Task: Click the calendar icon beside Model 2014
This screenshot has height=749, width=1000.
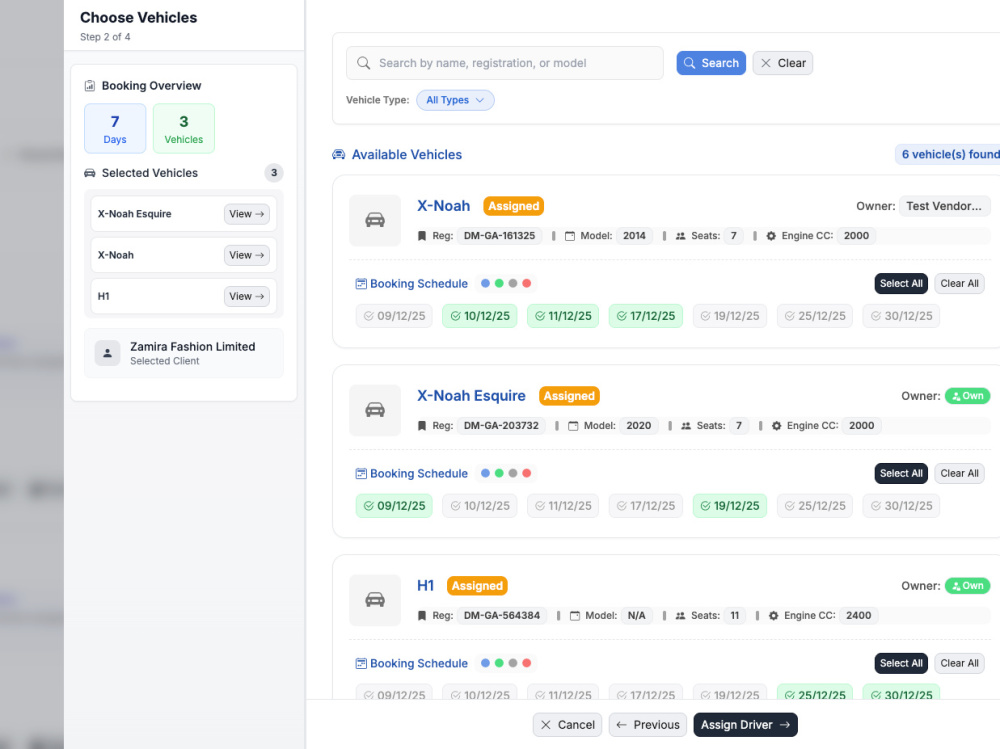Action: point(570,236)
